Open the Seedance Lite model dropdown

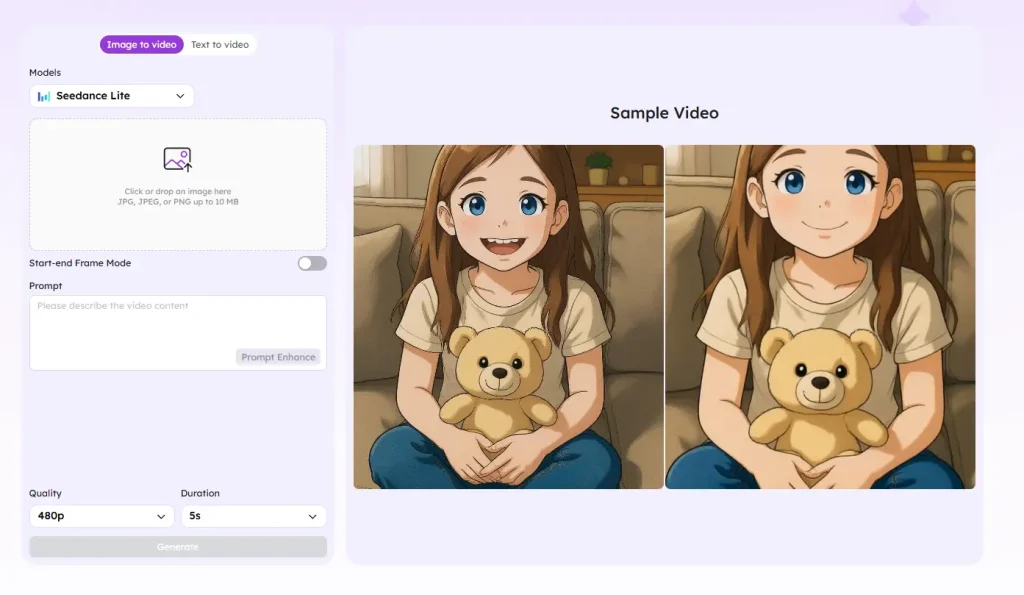tap(111, 96)
